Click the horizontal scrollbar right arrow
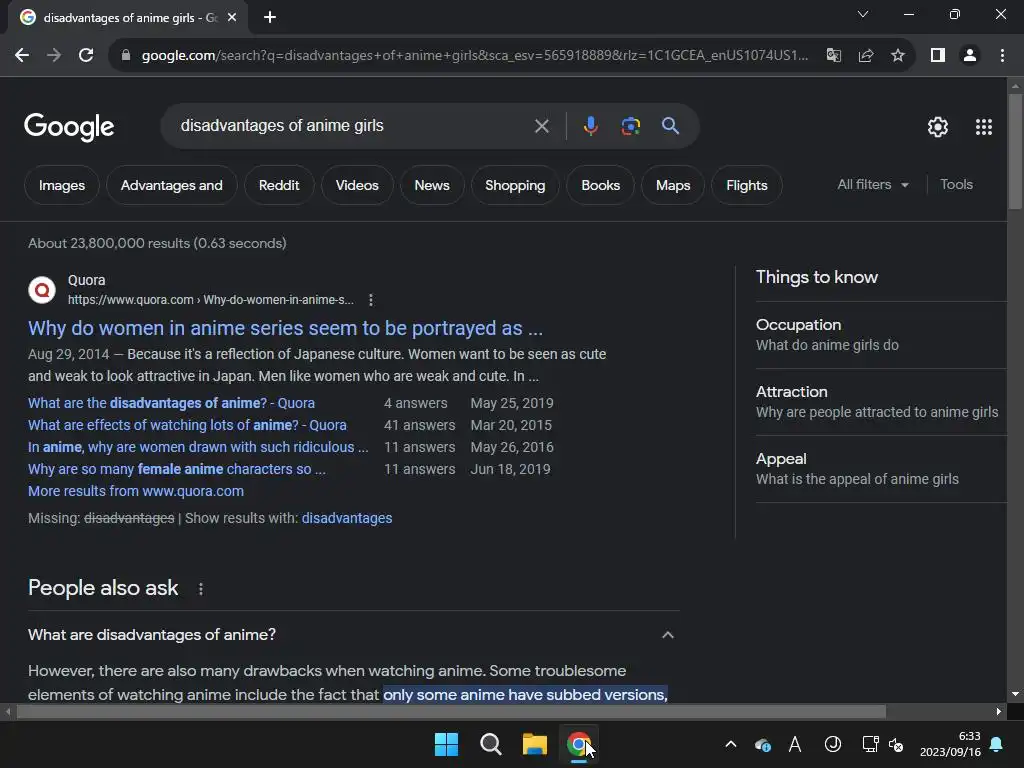This screenshot has height=768, width=1024. pyautogui.click(x=999, y=711)
